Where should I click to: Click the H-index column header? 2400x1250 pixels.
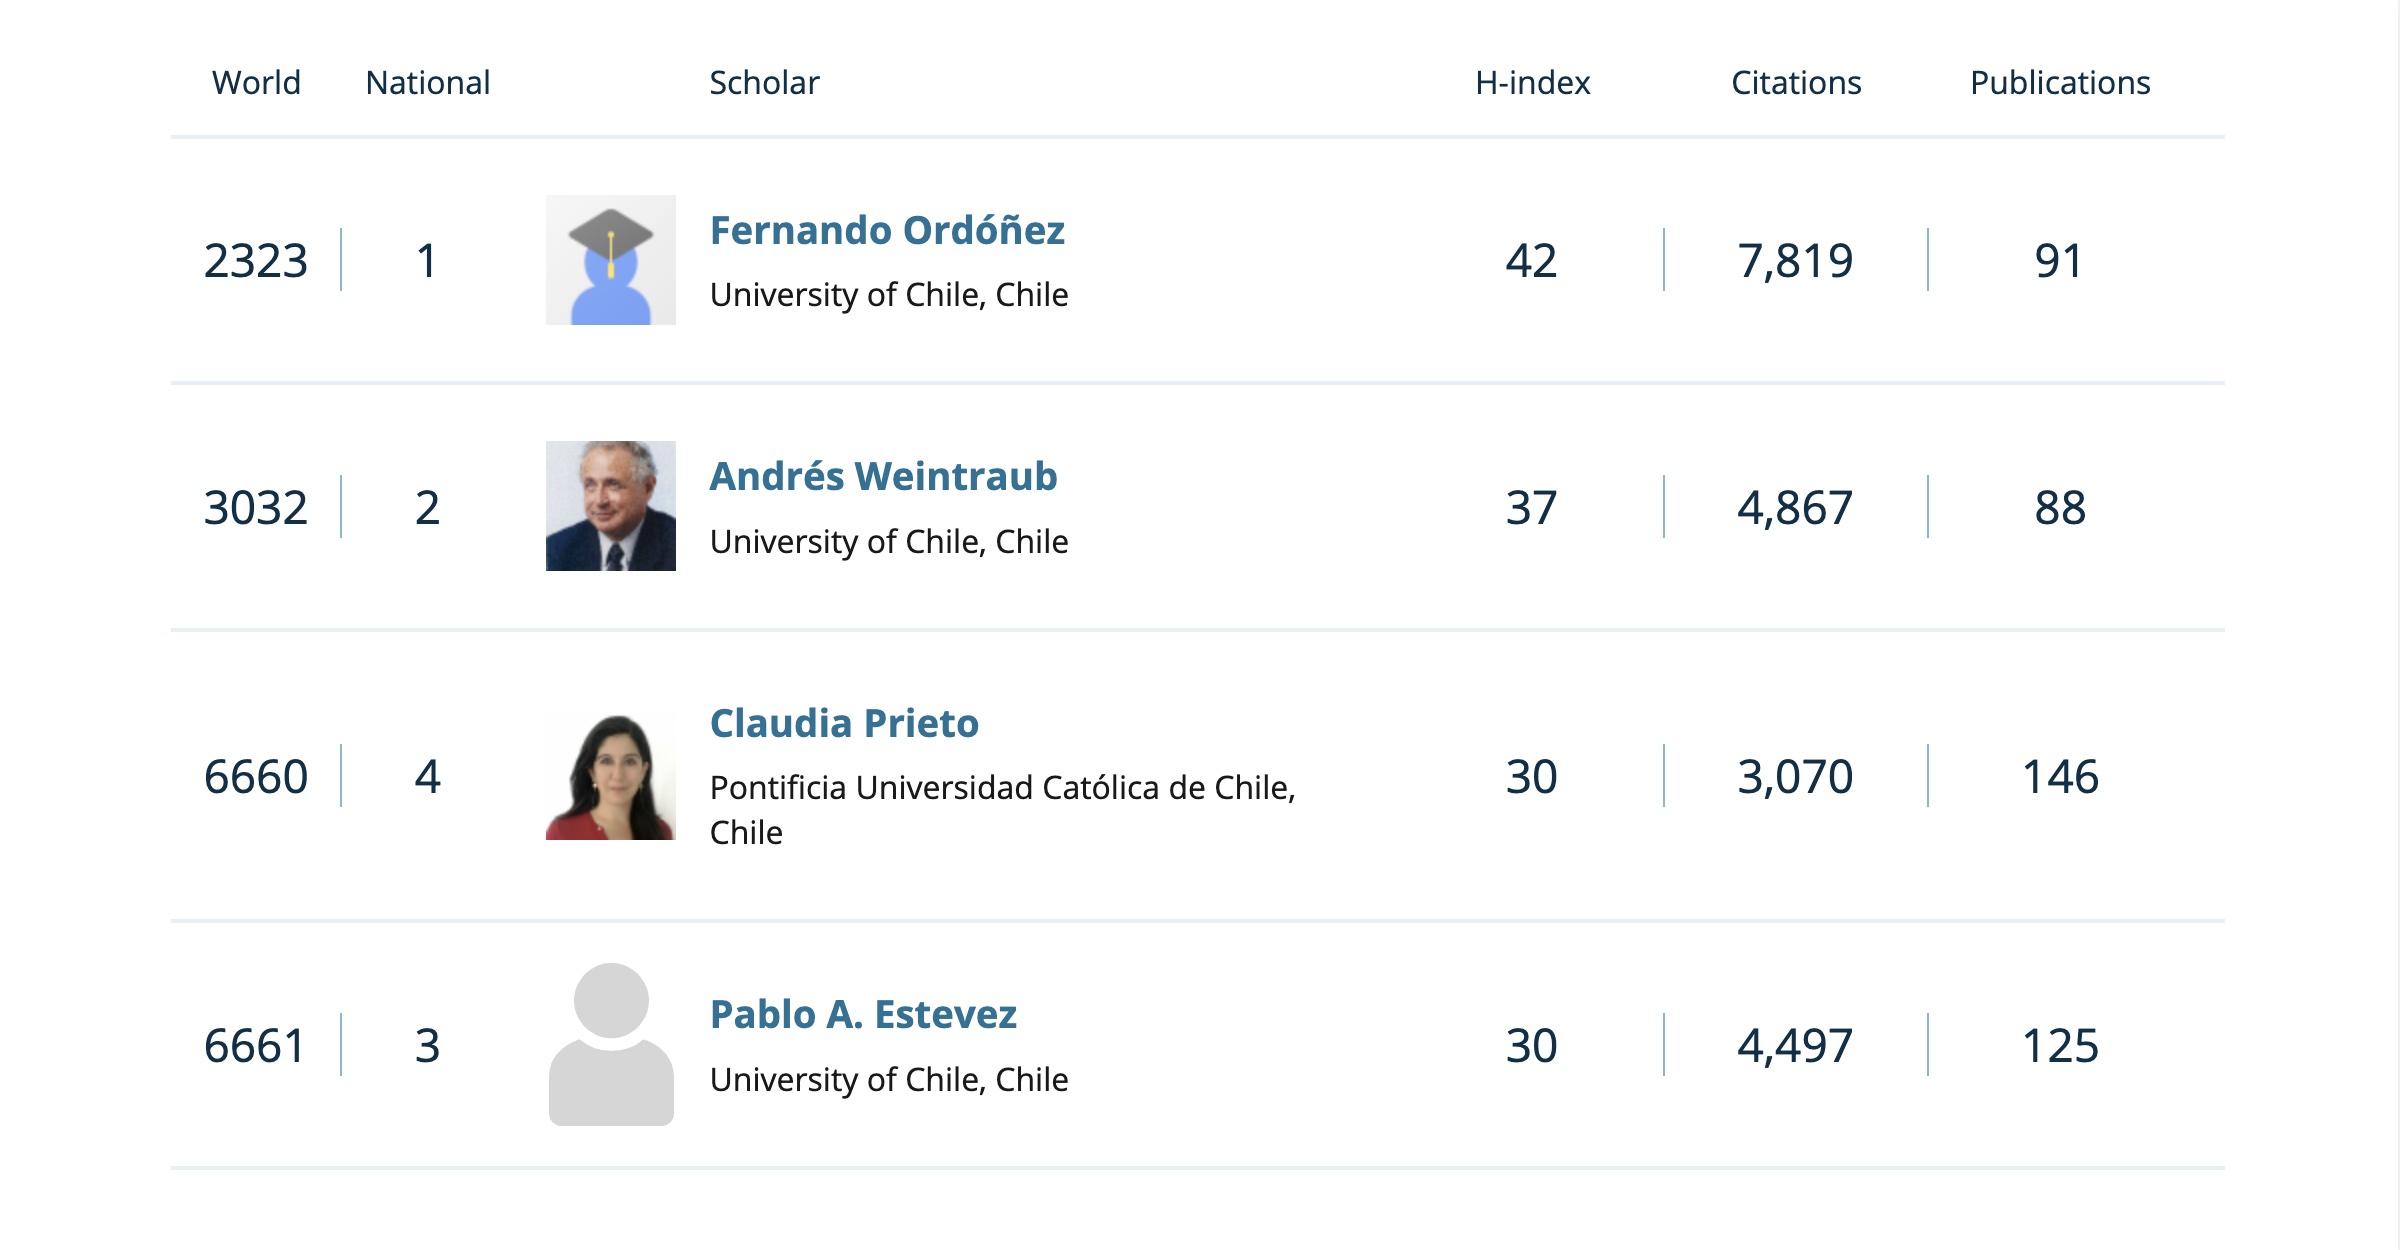[x=1532, y=82]
